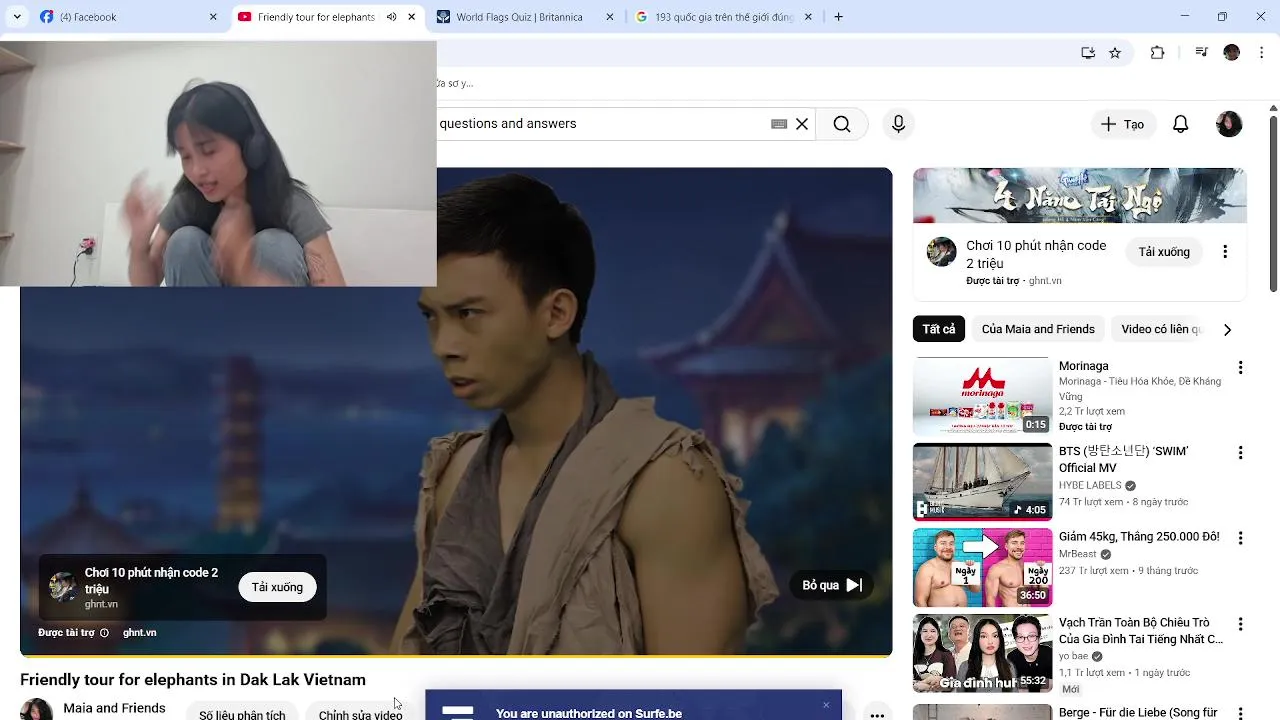The height and width of the screenshot is (720, 1280).
Task: Click the Chơi 10 phút ad banner image
Action: 1080,195
